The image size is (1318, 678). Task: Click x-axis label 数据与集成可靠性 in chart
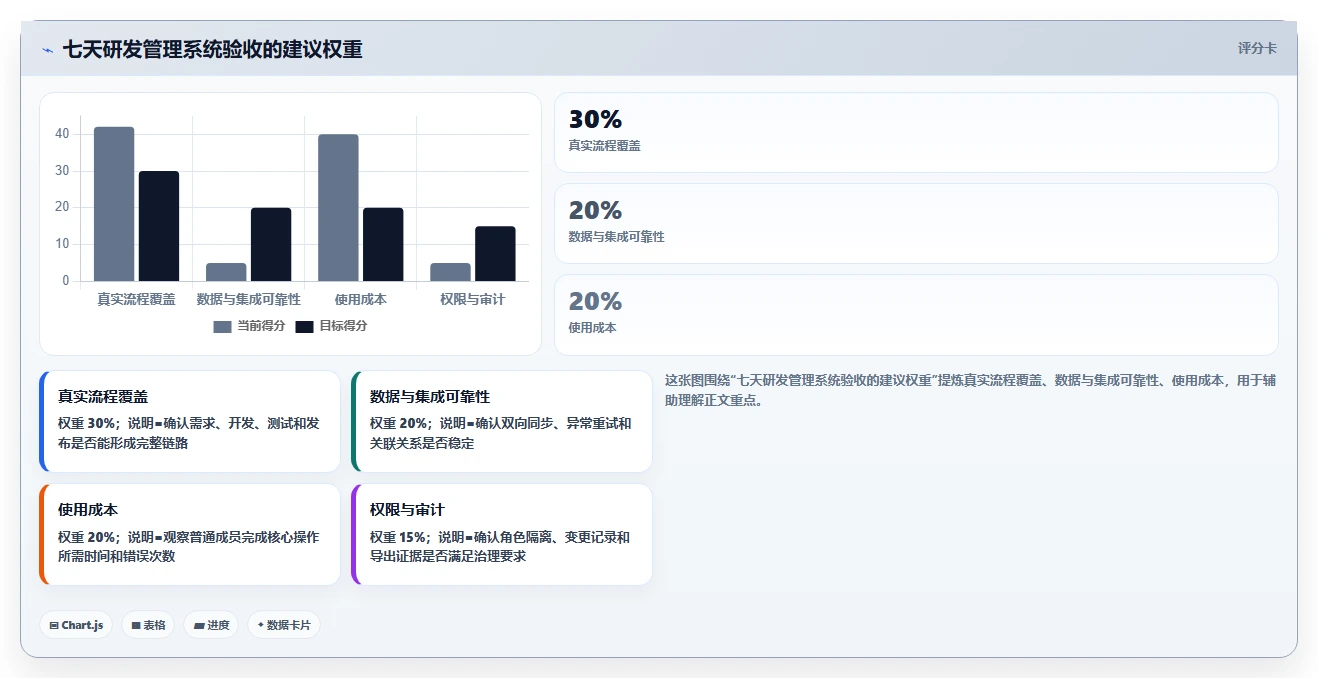point(249,299)
